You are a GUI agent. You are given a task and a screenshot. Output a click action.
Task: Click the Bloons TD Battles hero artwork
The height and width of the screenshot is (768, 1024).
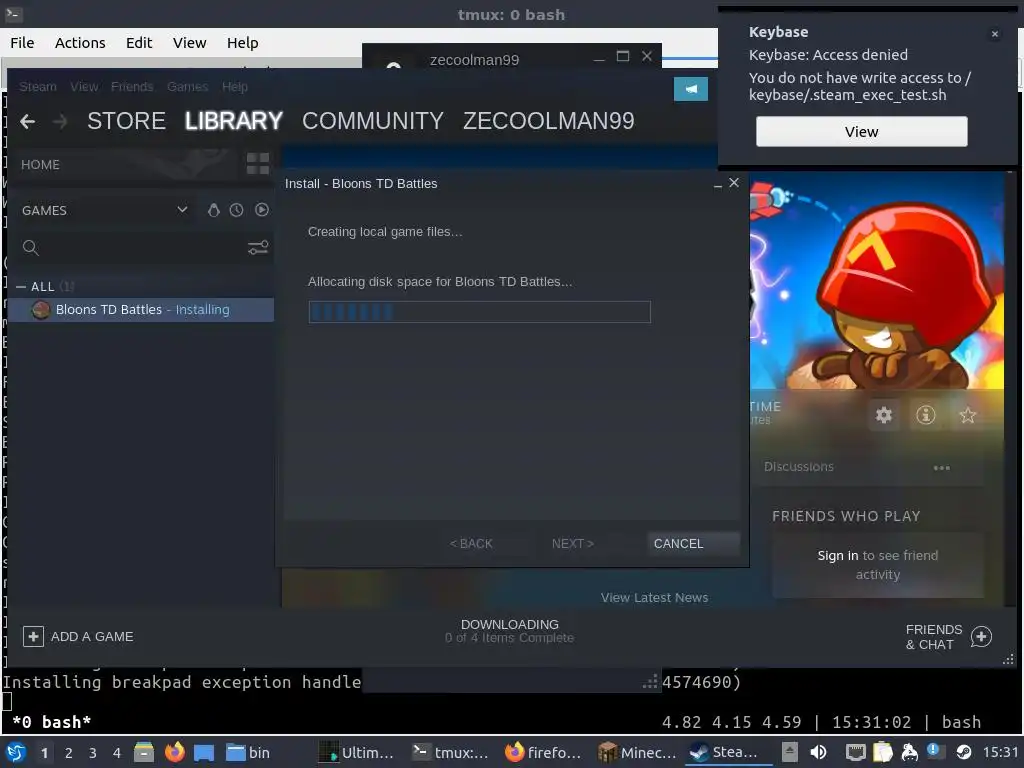876,281
